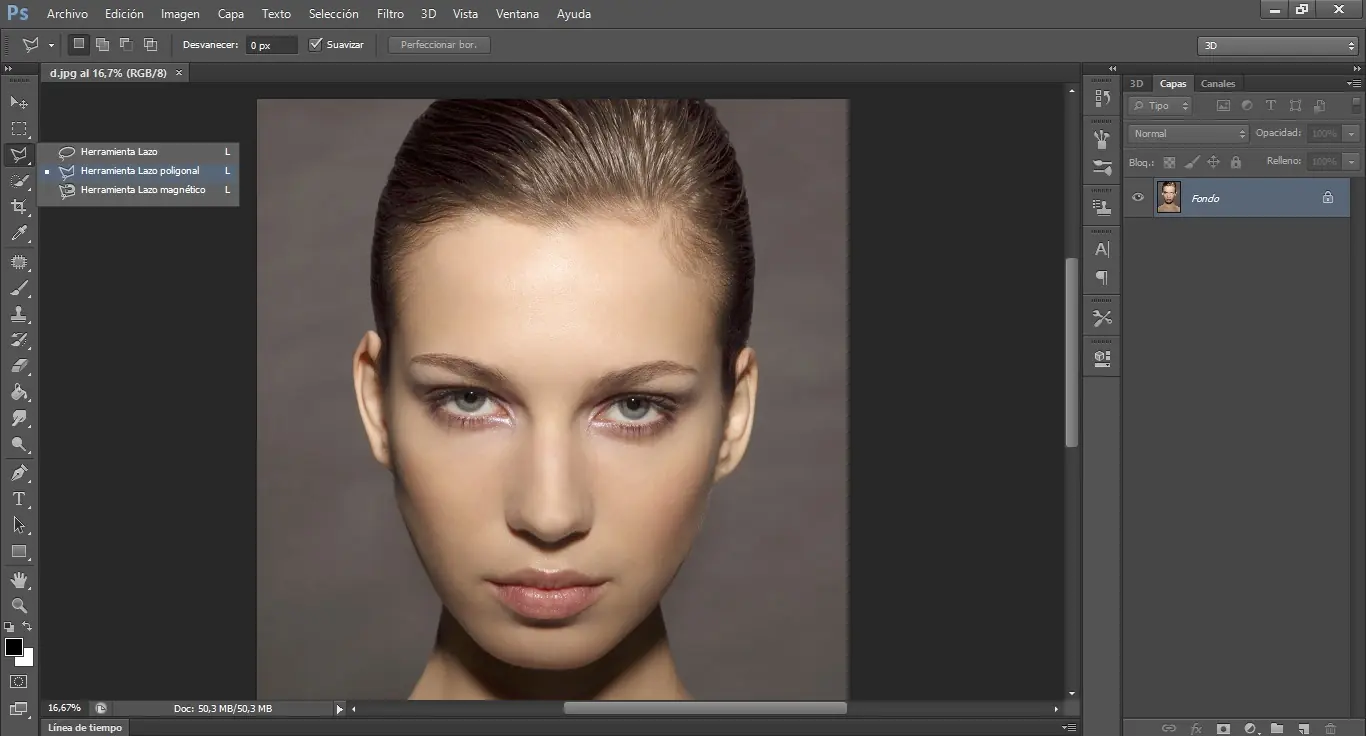Open the Filtro menu
The width and height of the screenshot is (1366, 736).
coord(390,14)
